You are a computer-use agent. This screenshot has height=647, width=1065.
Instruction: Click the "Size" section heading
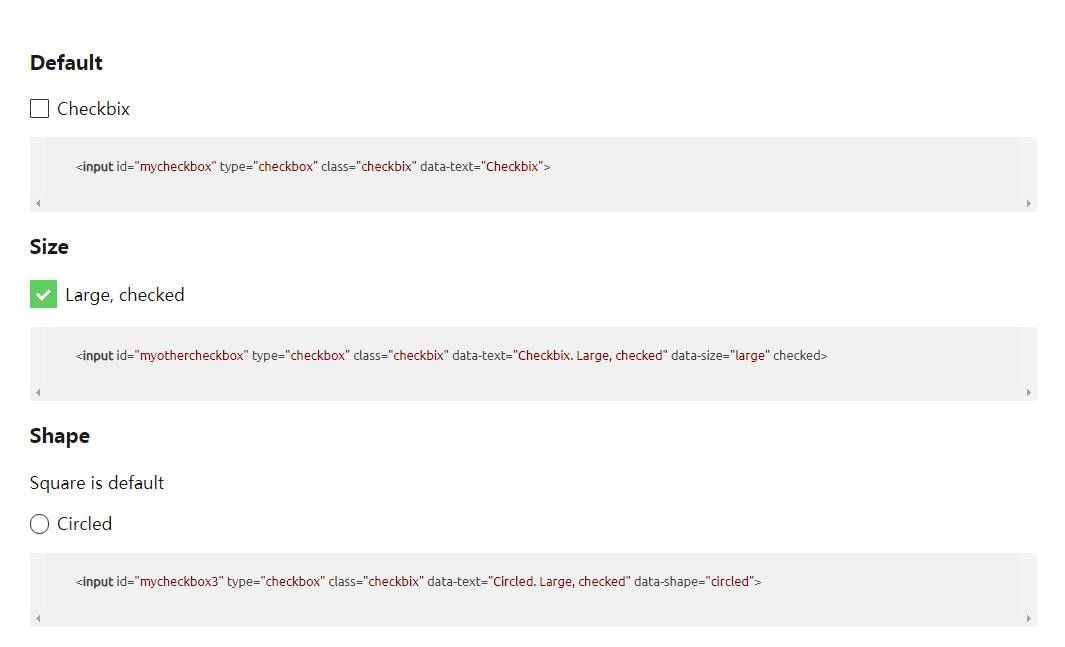point(49,247)
